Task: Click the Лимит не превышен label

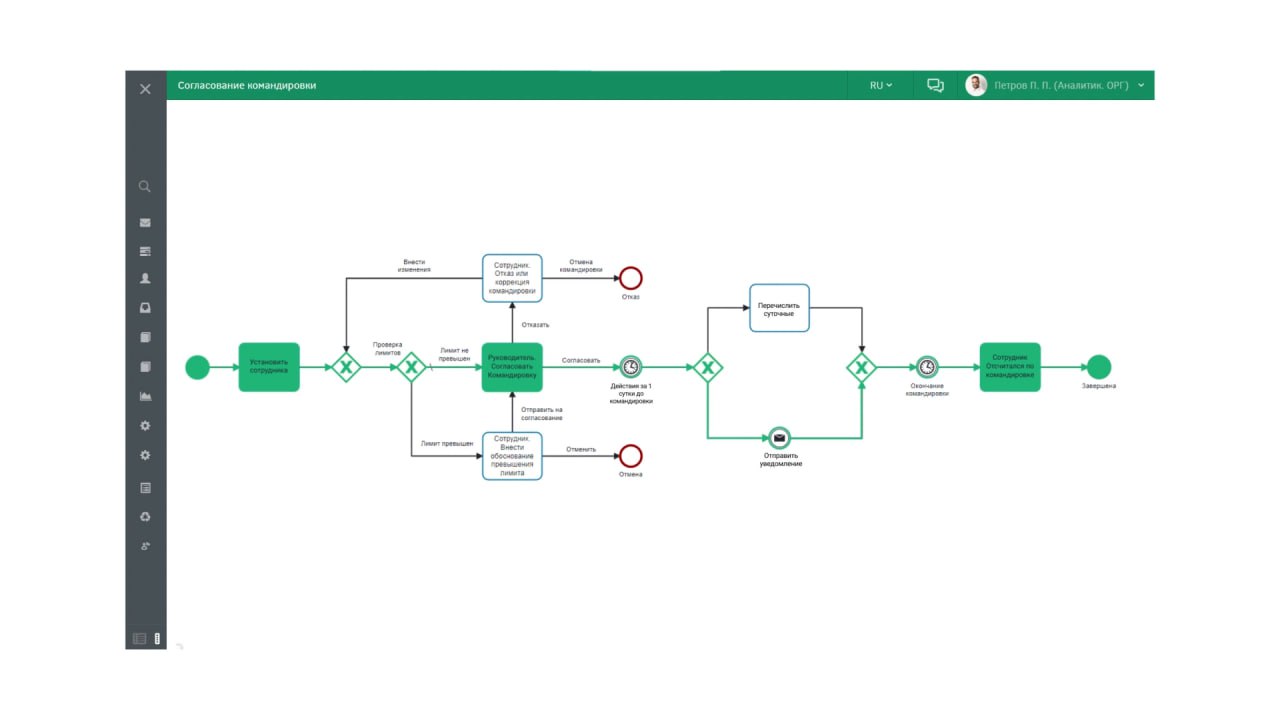Action: coord(455,354)
